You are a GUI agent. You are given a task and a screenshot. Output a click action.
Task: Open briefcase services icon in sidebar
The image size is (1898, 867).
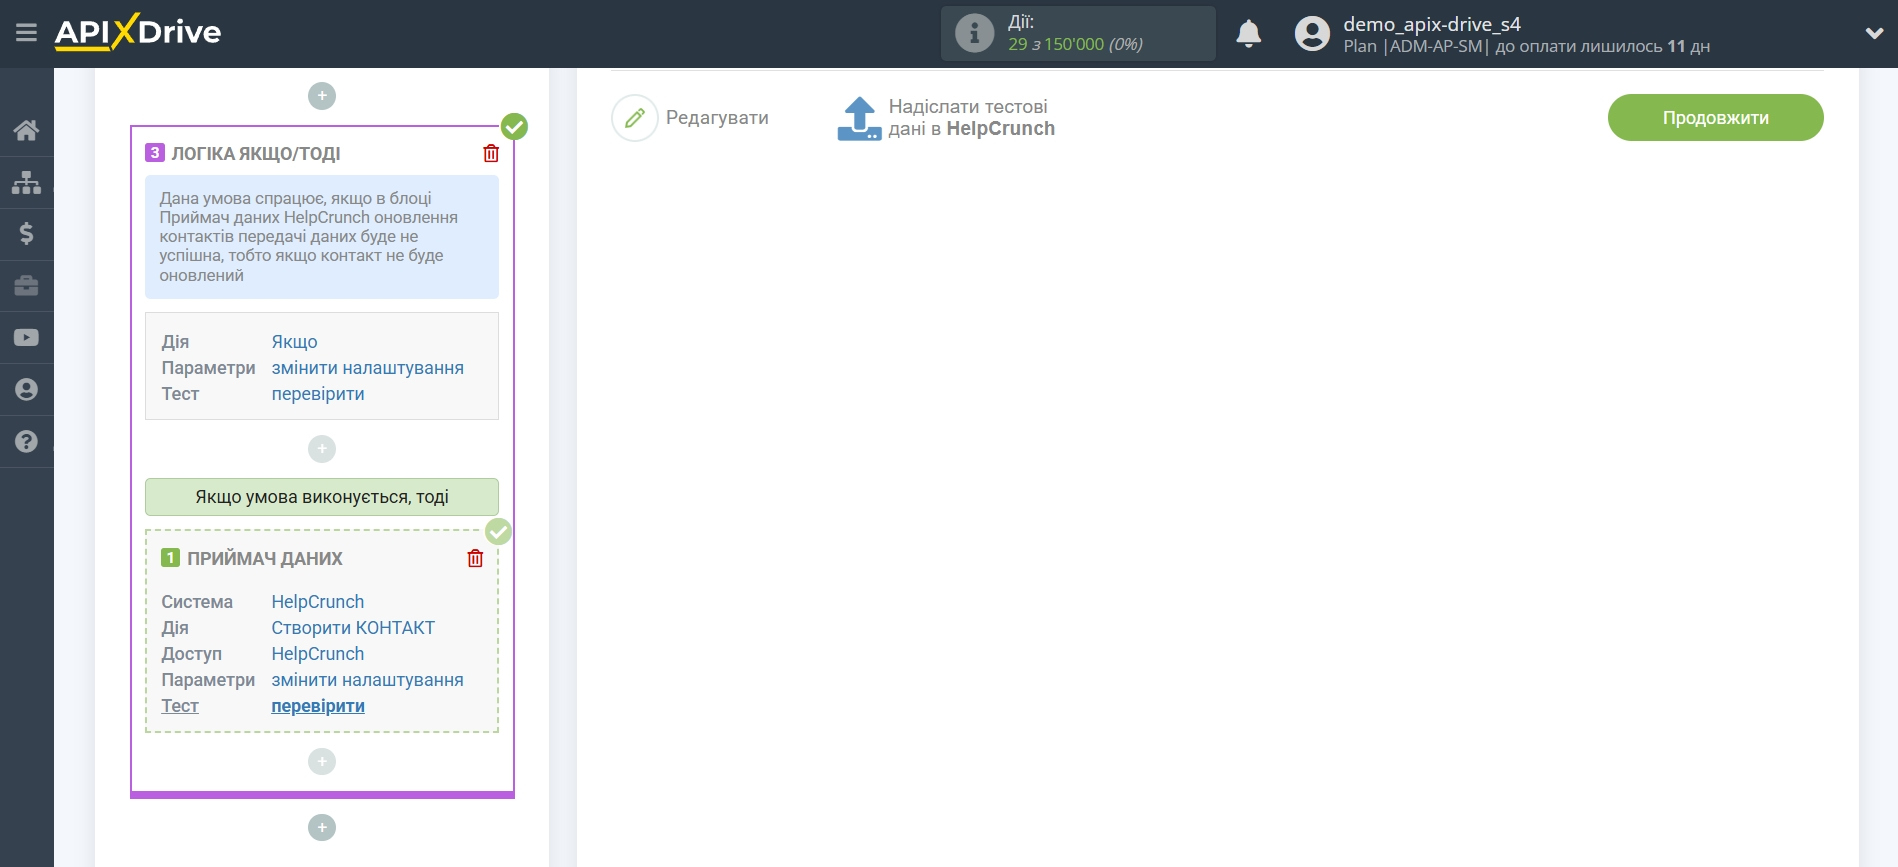[x=27, y=286]
